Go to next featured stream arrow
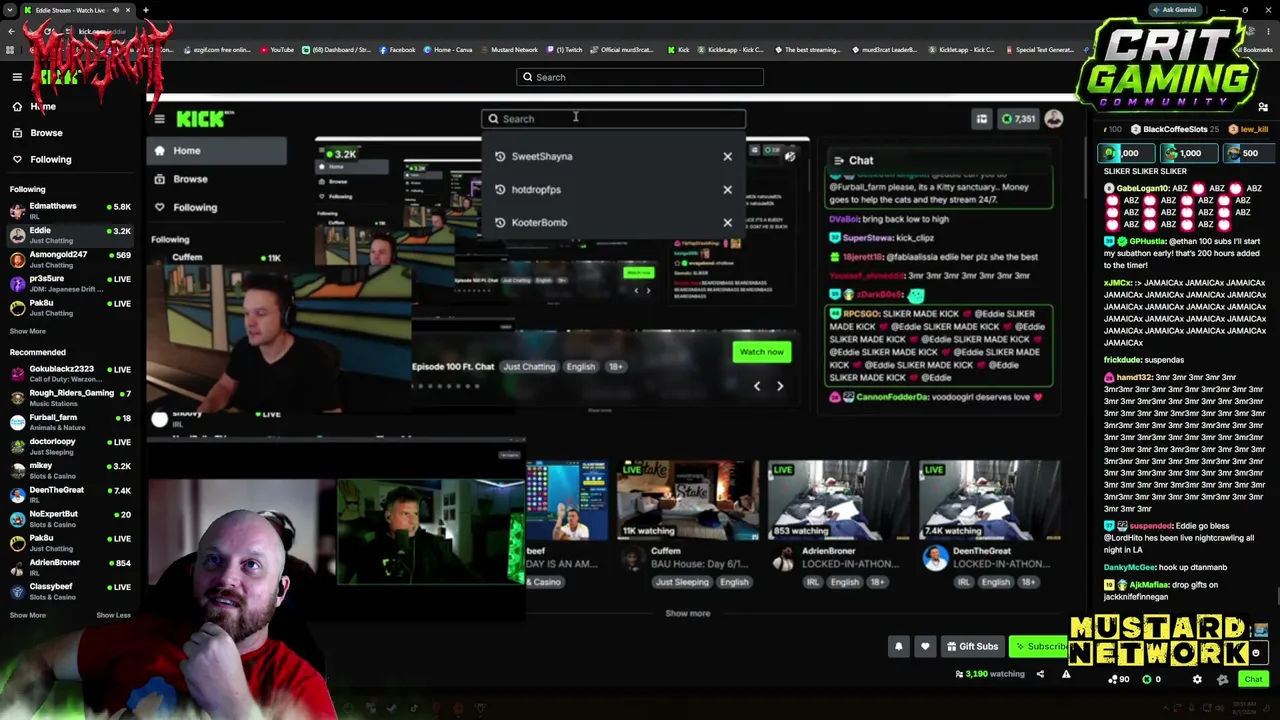The width and height of the screenshot is (1280, 720). click(780, 385)
